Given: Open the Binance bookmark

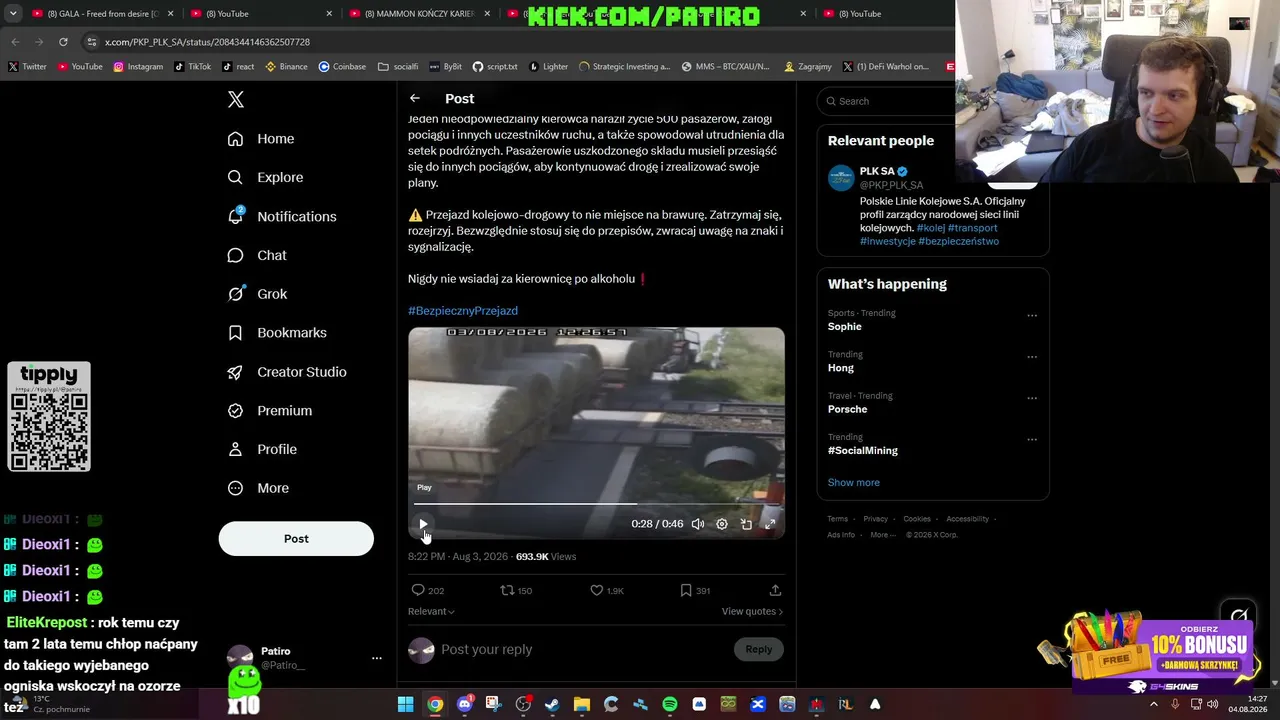Looking at the screenshot, I should point(286,67).
